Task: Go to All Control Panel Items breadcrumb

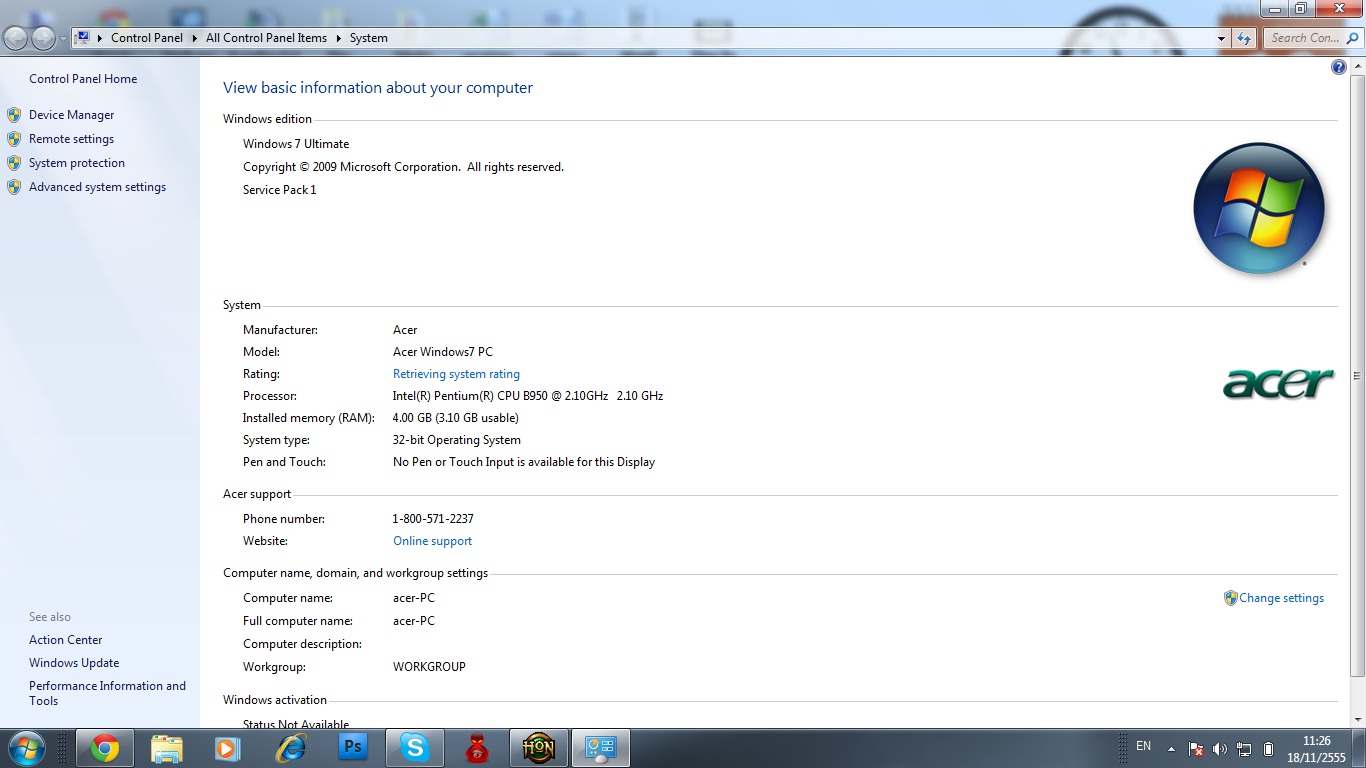Action: (266, 38)
